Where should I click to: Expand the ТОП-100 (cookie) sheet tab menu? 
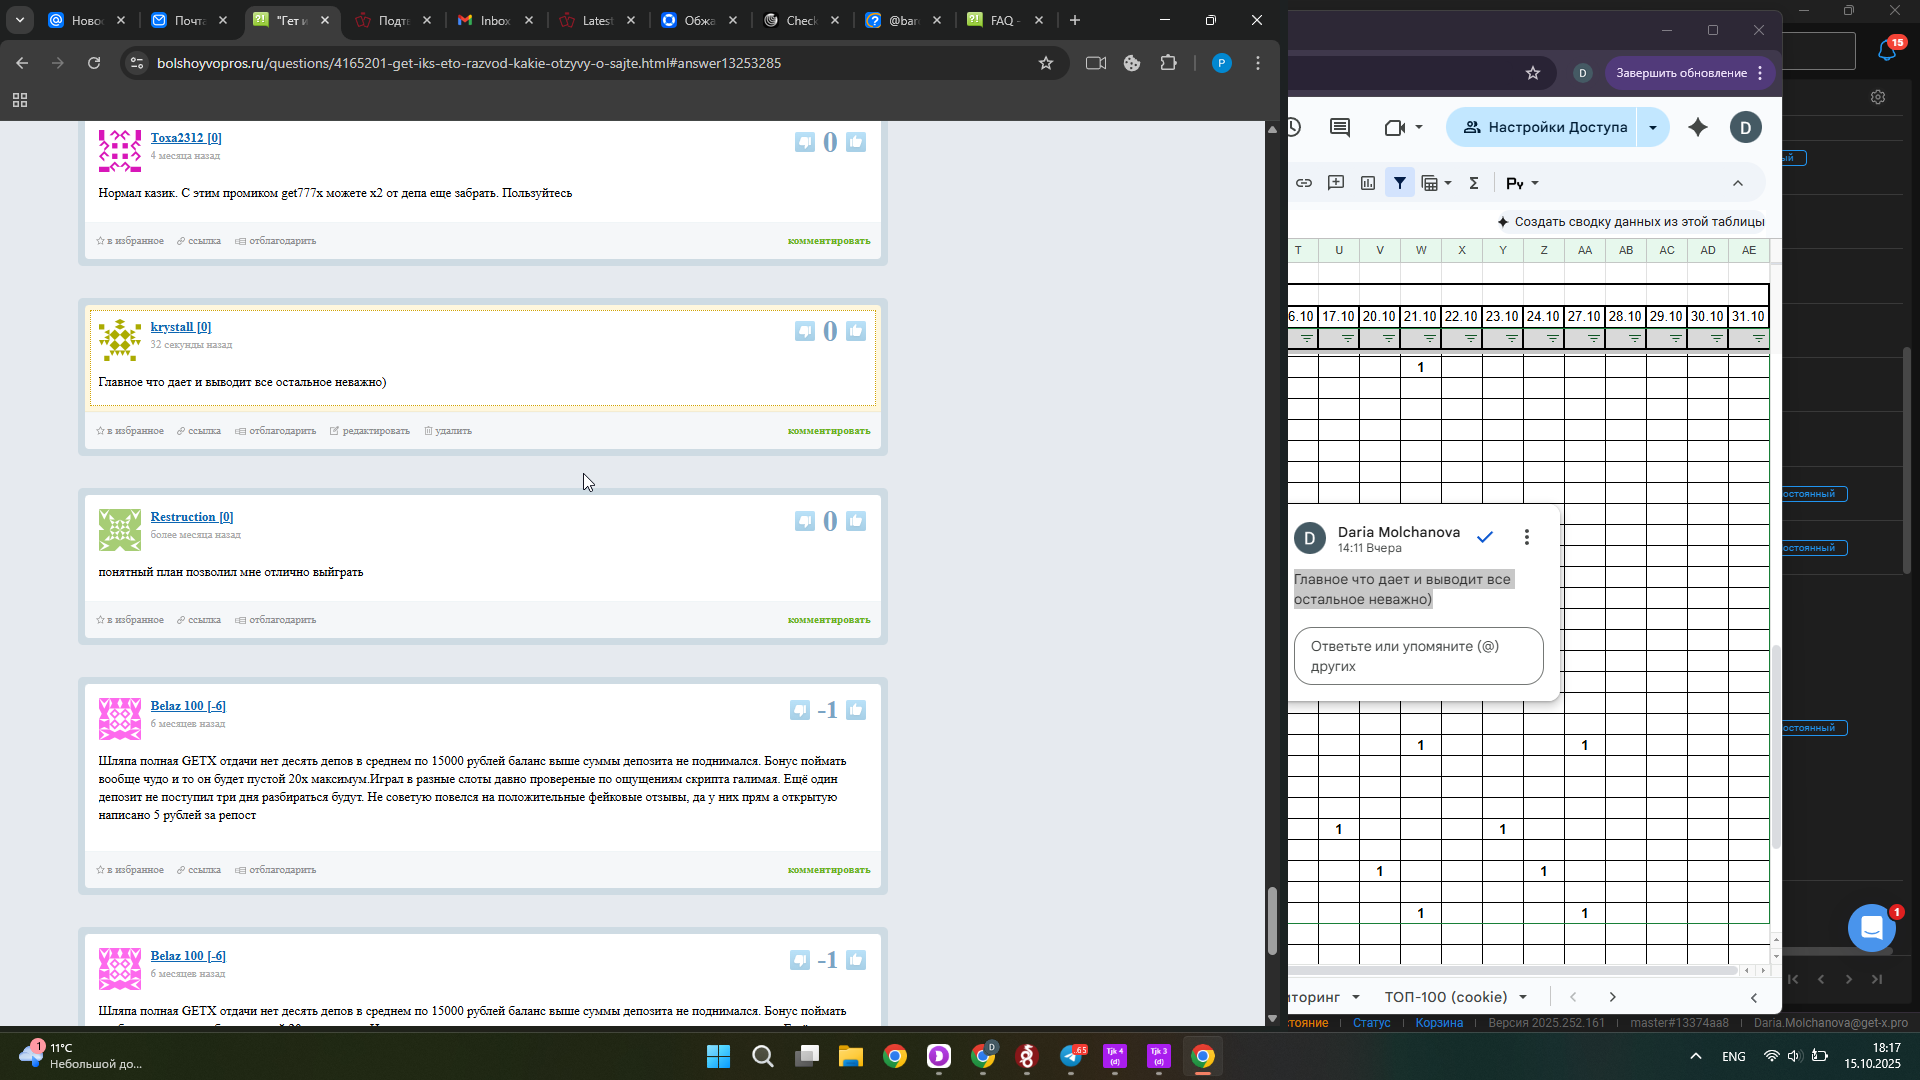[x=1523, y=997]
